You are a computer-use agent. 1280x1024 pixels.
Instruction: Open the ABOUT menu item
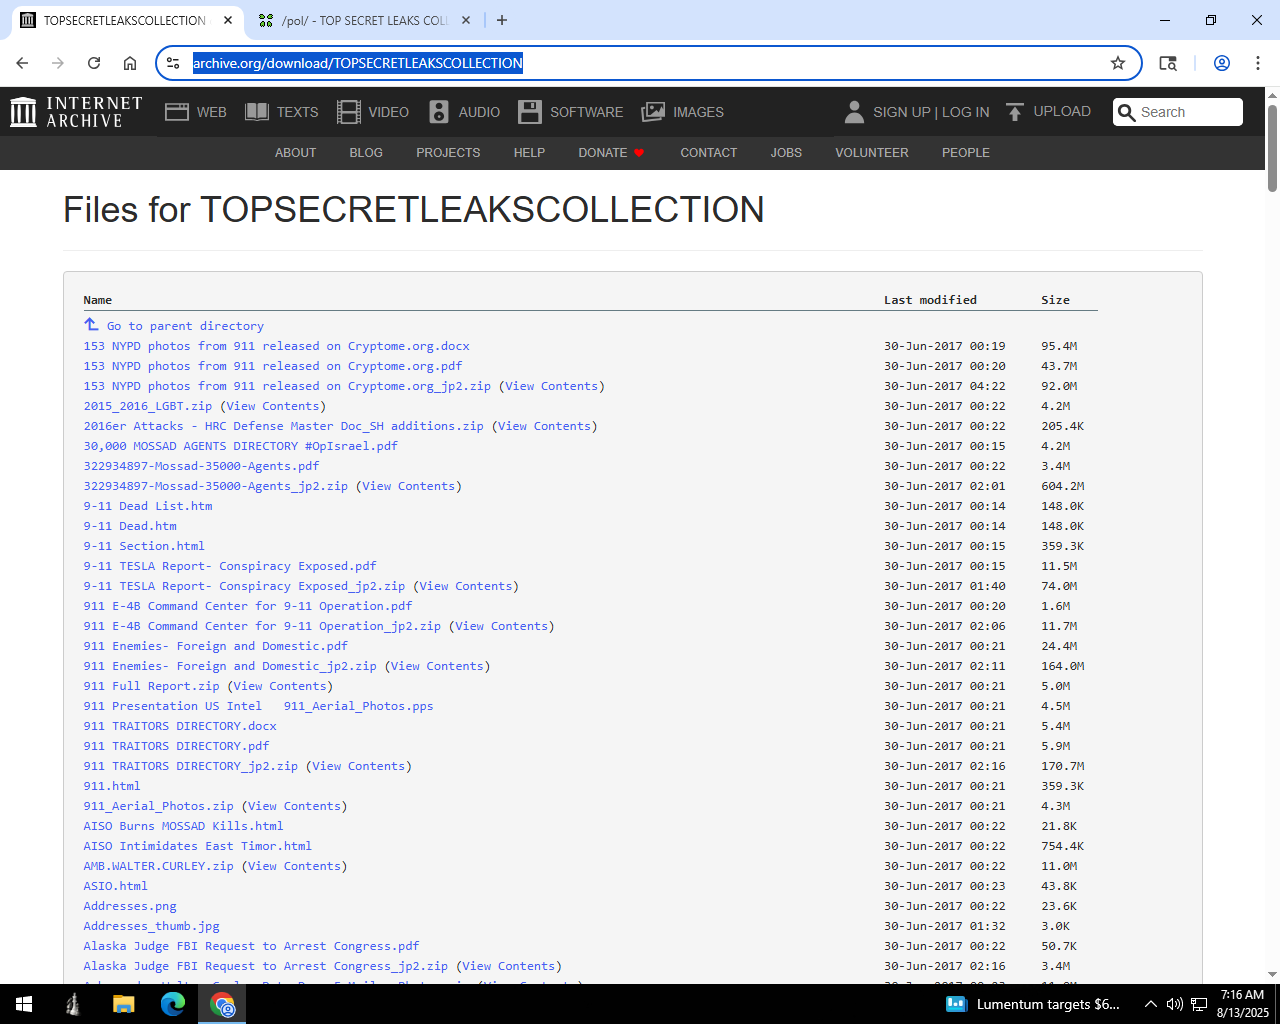(x=295, y=153)
